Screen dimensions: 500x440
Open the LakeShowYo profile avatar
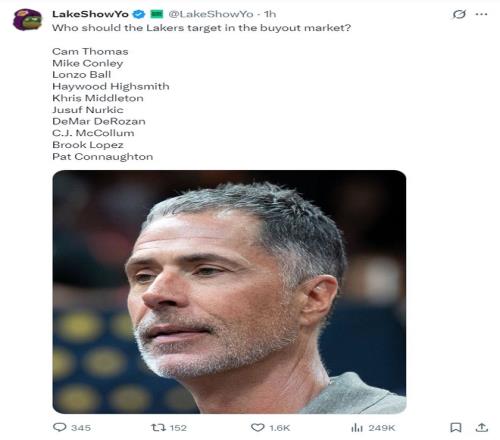(27, 20)
